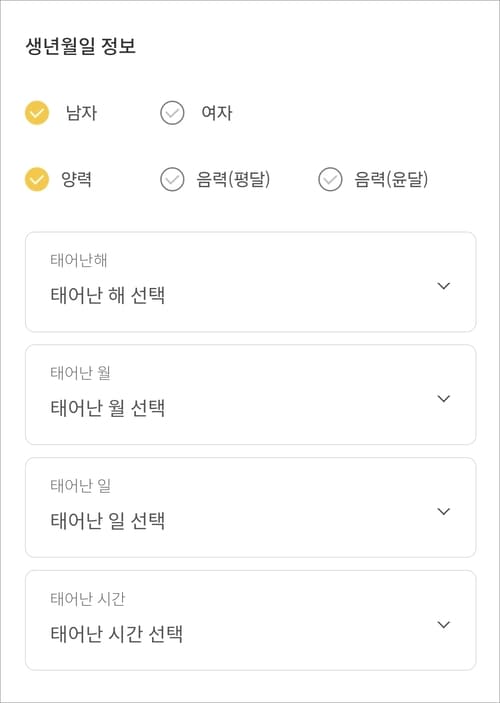Click the small 태어난 시간 field label

click(88, 599)
